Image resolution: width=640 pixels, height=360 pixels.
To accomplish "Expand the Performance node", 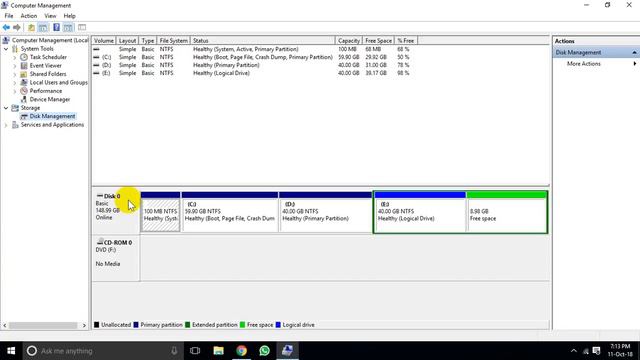I will (15, 91).
